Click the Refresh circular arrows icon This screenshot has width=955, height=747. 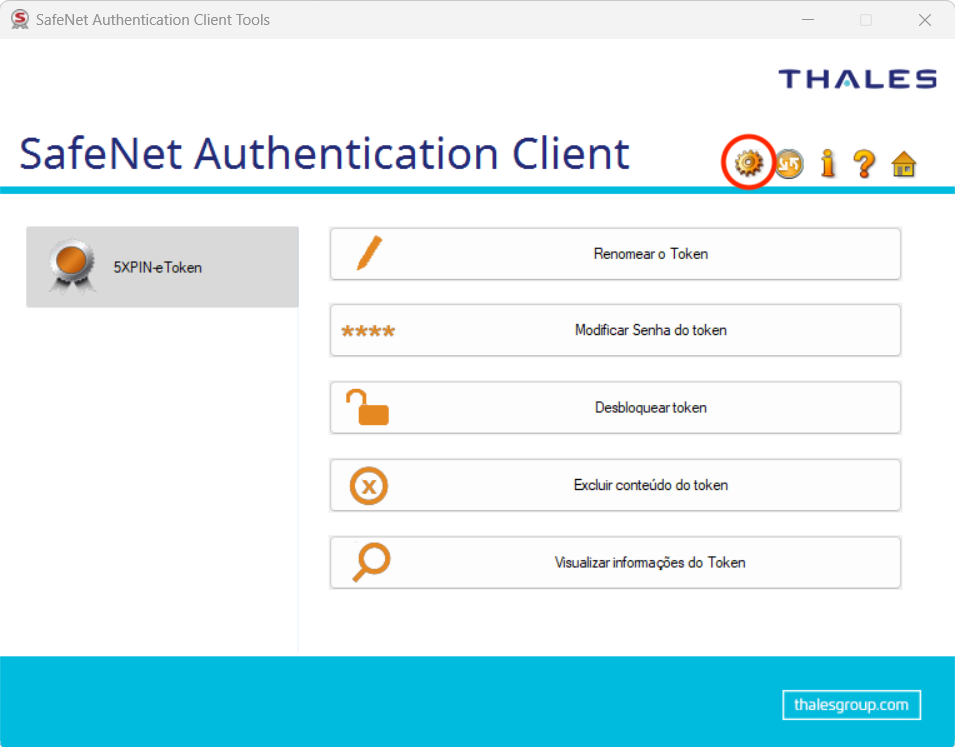coord(789,163)
